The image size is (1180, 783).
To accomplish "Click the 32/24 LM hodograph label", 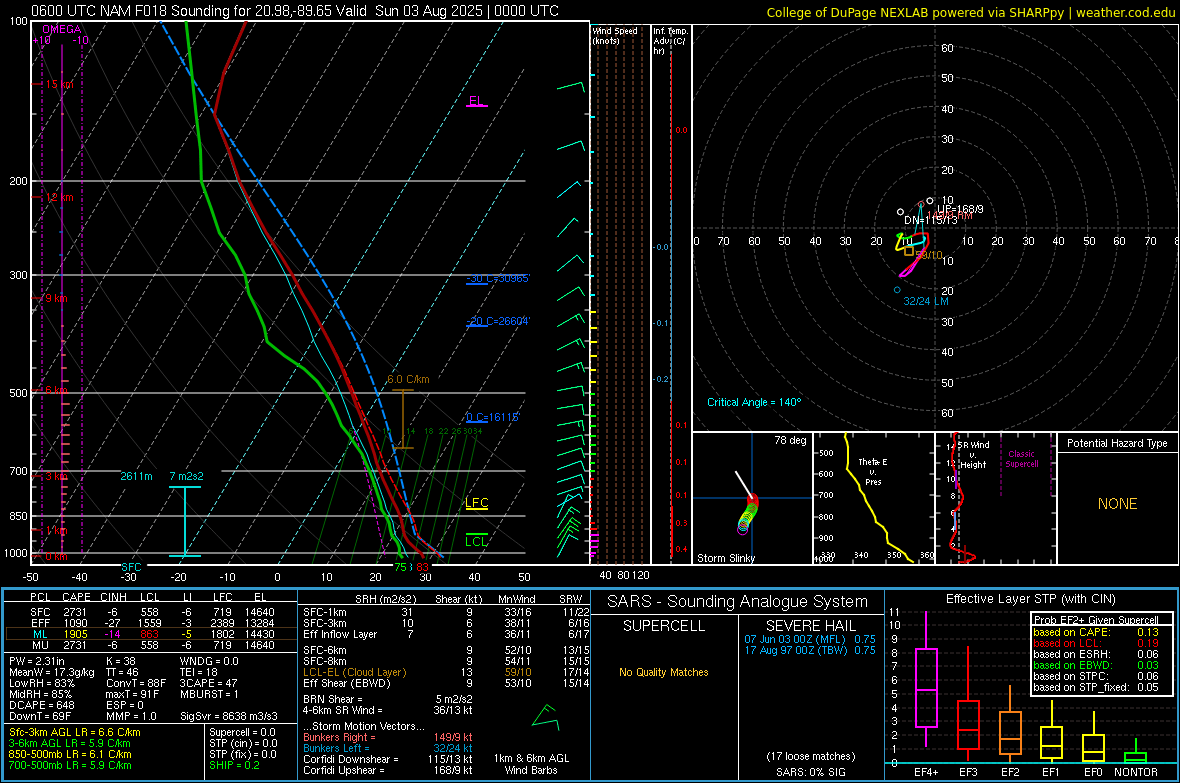I will [x=926, y=301].
